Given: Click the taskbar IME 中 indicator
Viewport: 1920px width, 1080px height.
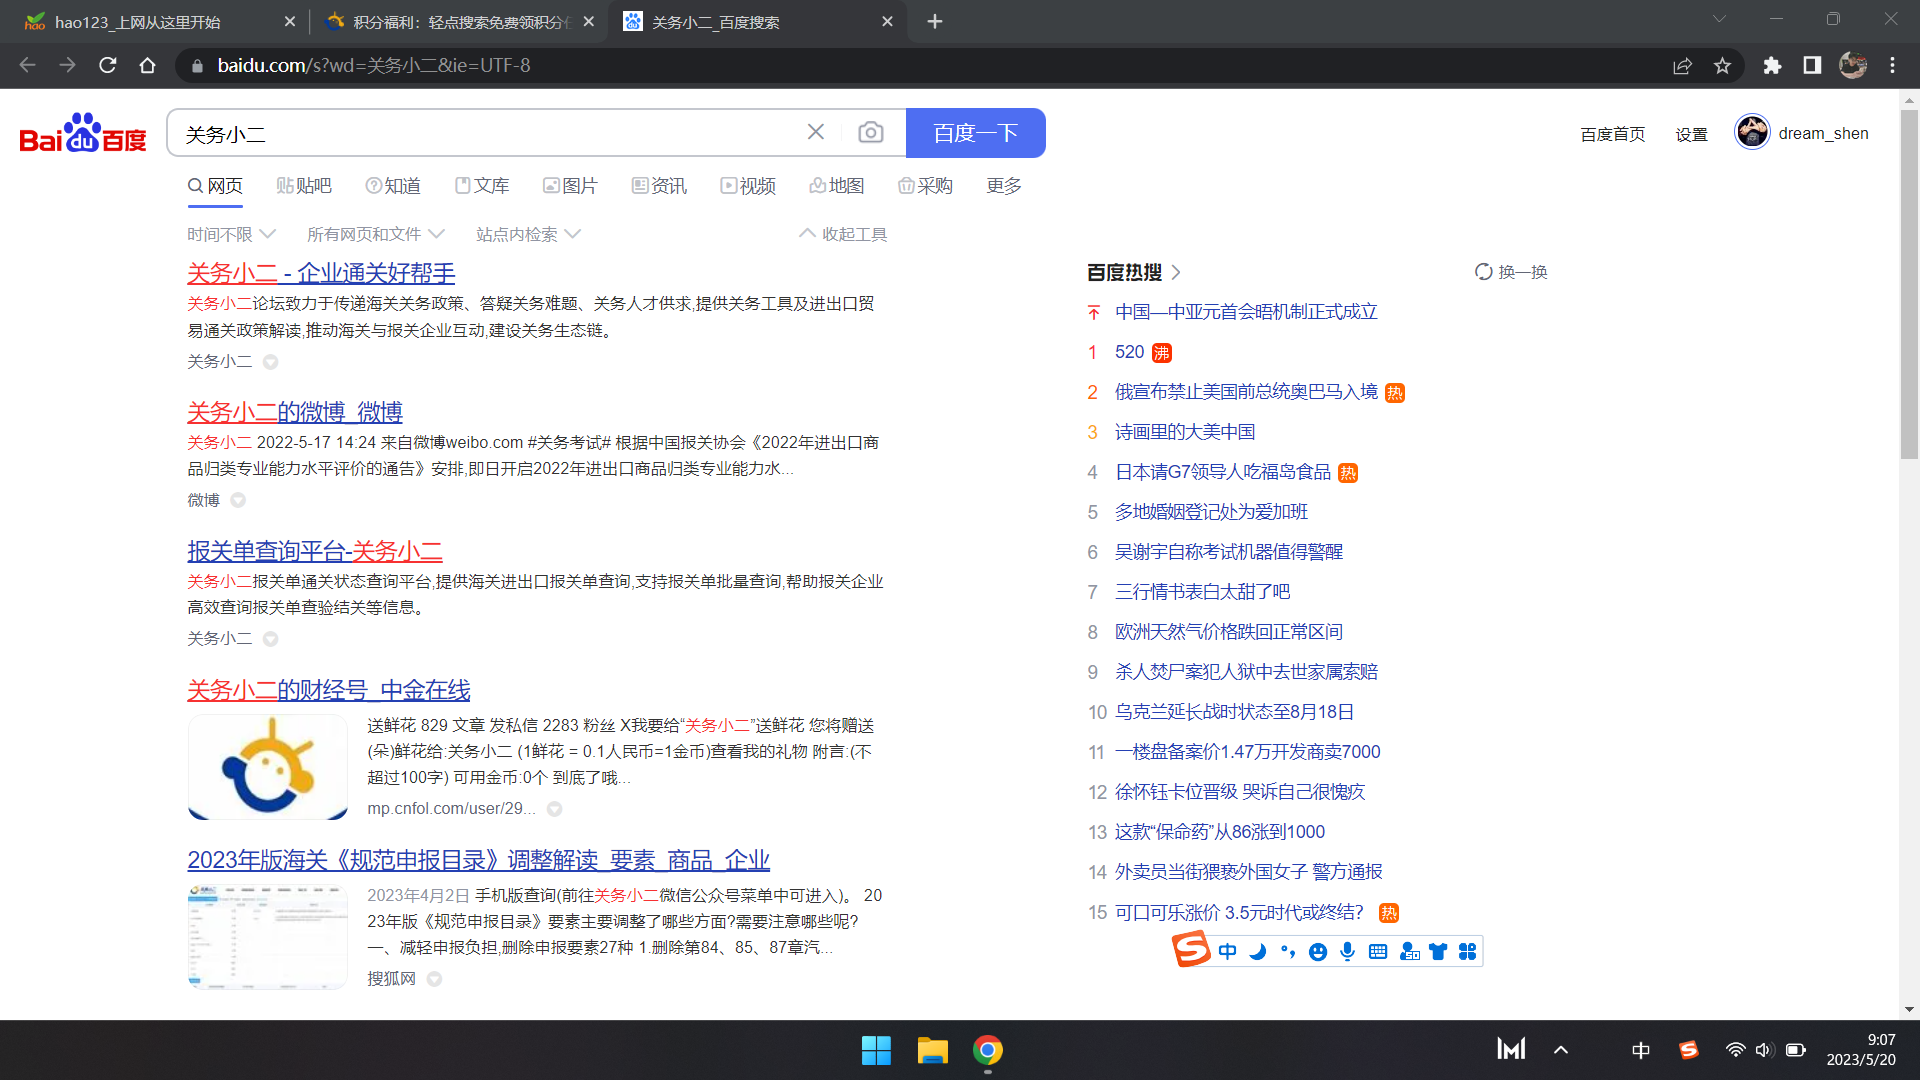Looking at the screenshot, I should point(1641,1050).
